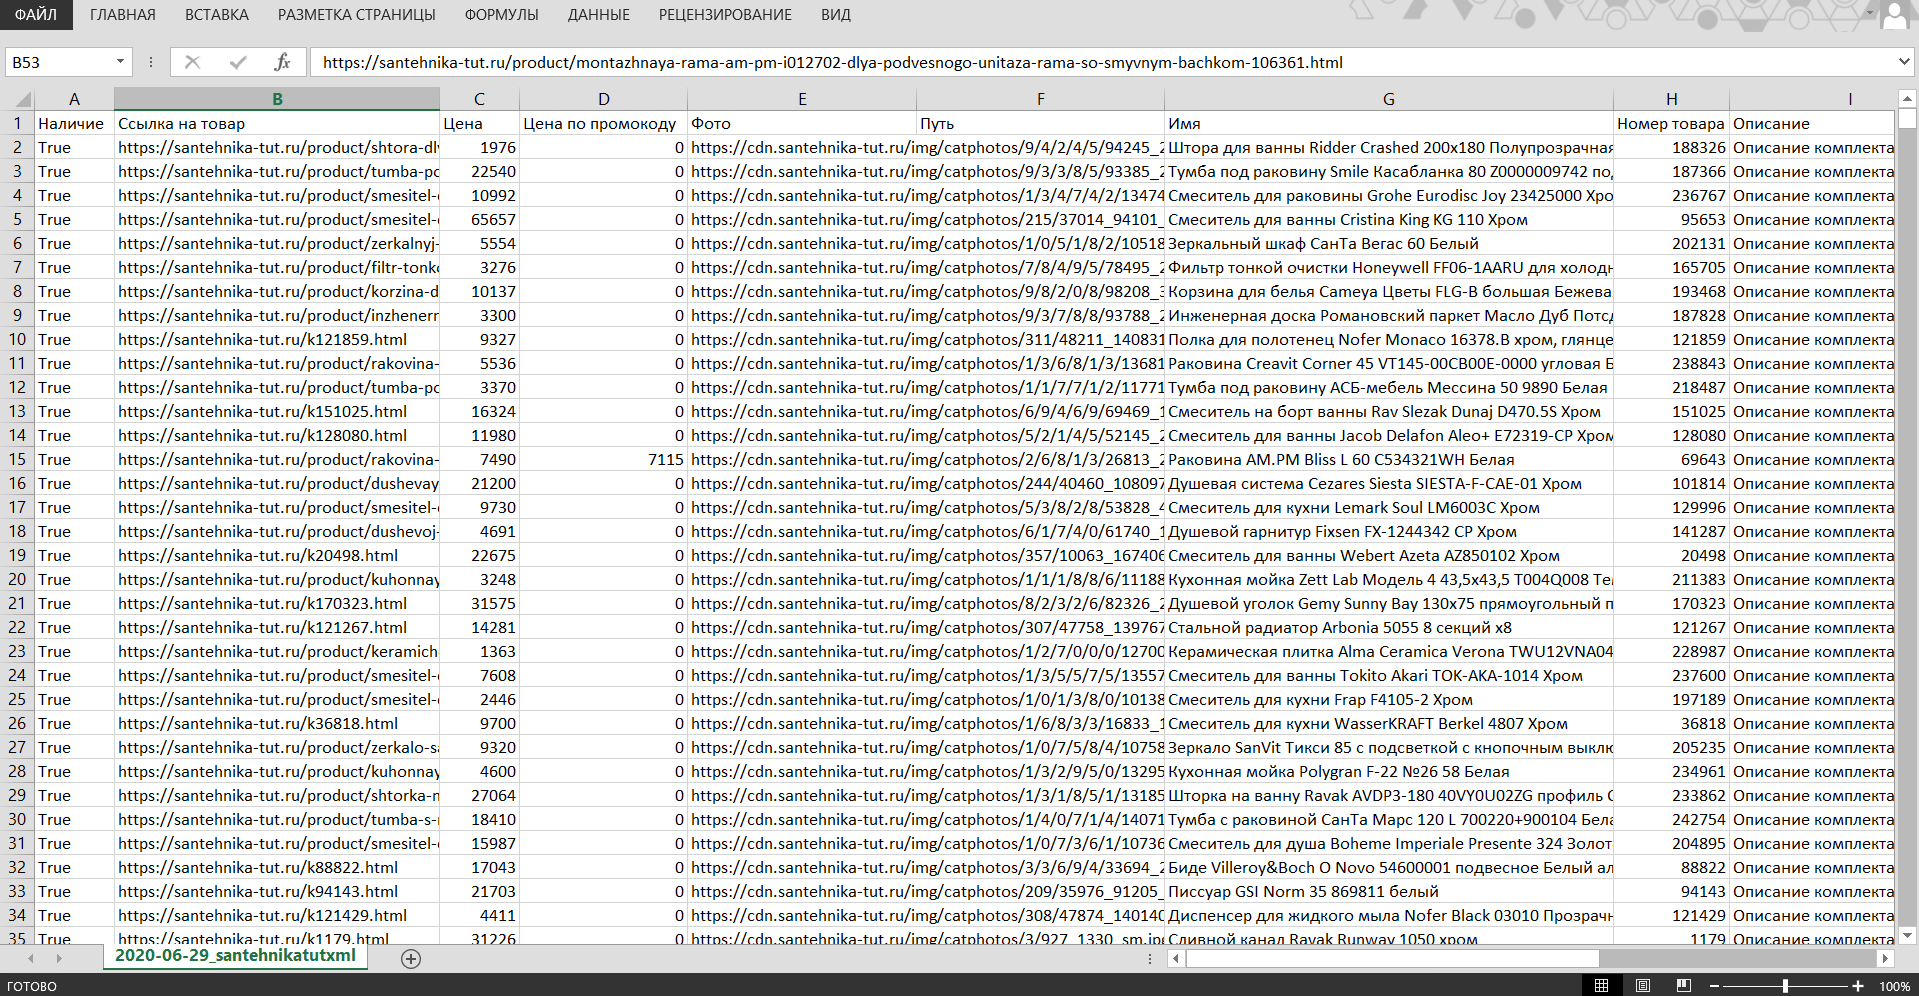Click link cell 'https://santehnika-tut.ru/k151025.html'
The width and height of the screenshot is (1919, 996).
(277, 411)
